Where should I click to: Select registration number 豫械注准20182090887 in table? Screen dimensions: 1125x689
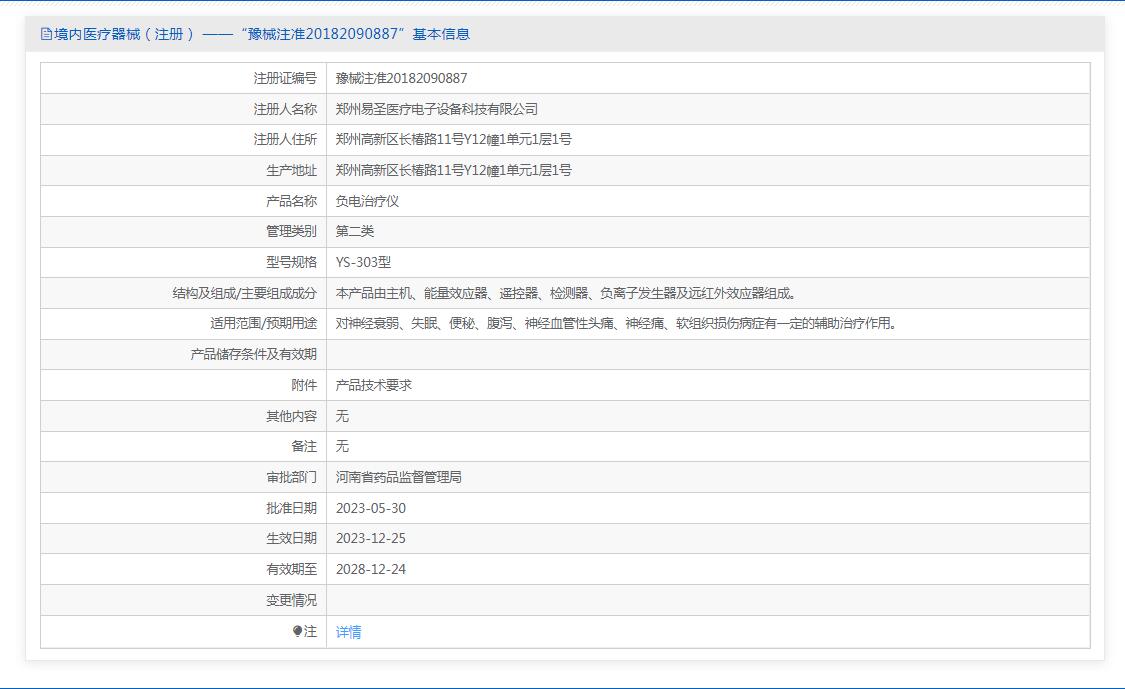point(401,78)
